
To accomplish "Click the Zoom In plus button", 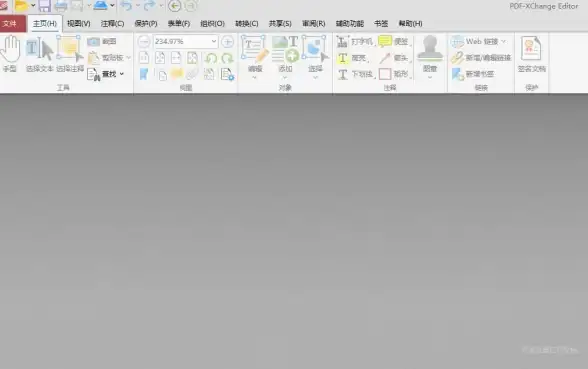I will pyautogui.click(x=227, y=42).
